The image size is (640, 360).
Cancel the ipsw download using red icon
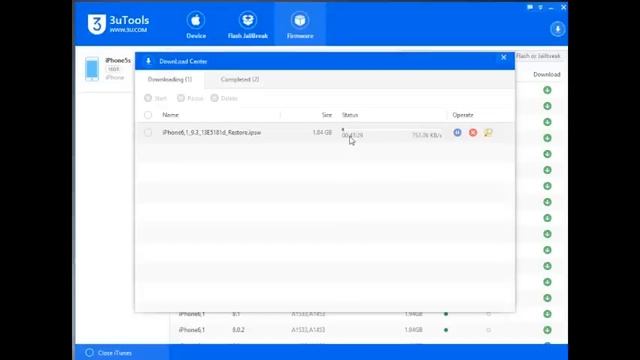[x=473, y=132]
